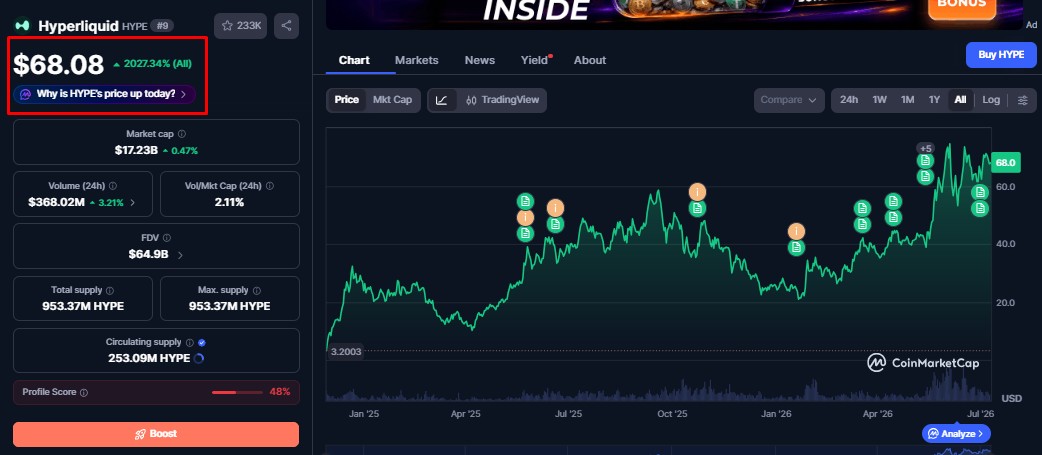Open FDV info icon

pos(167,238)
